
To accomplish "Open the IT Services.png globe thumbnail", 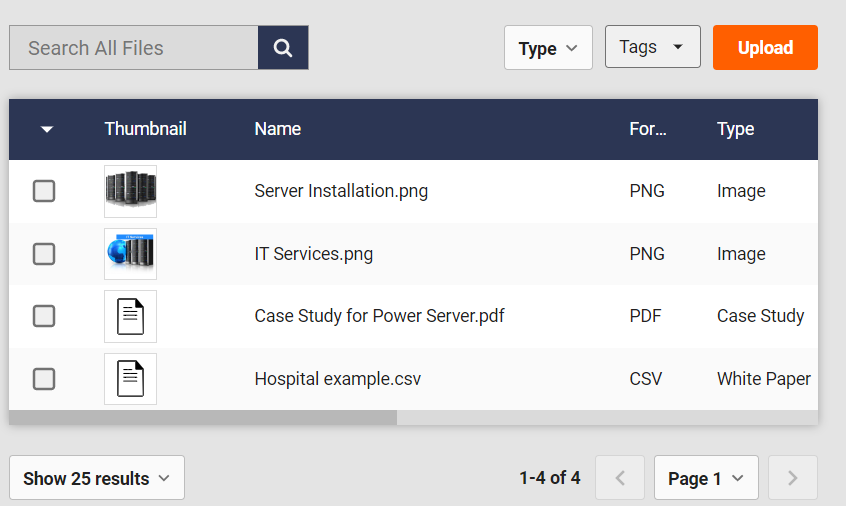I will (x=130, y=254).
